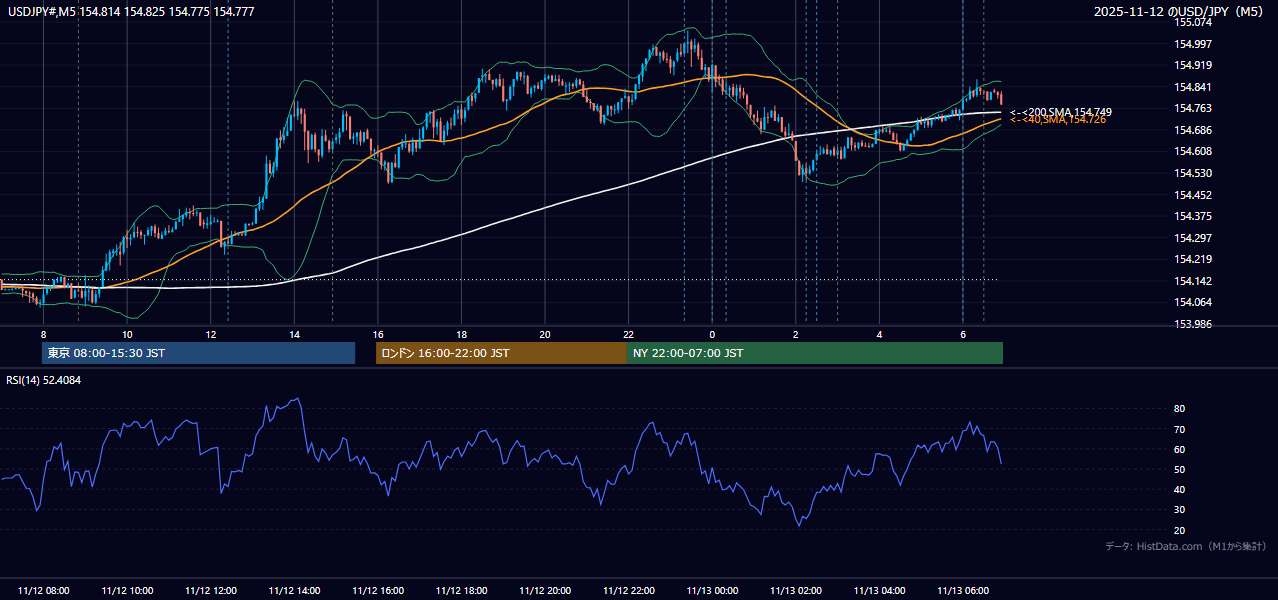Click hour tick 16 under the price chart
The width and height of the screenshot is (1278, 600).
[x=378, y=334]
